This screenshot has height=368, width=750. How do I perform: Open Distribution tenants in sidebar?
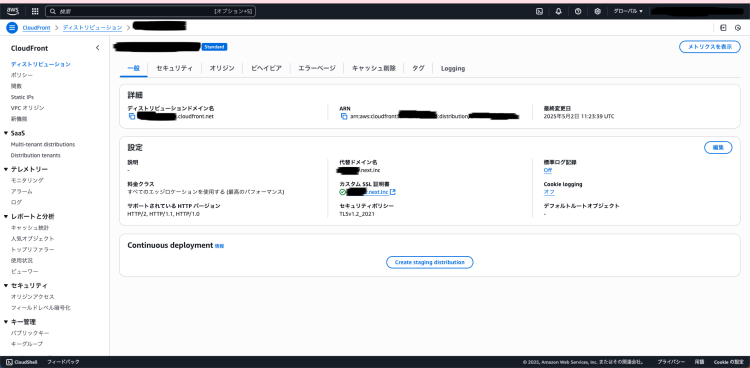pyautogui.click(x=35, y=156)
